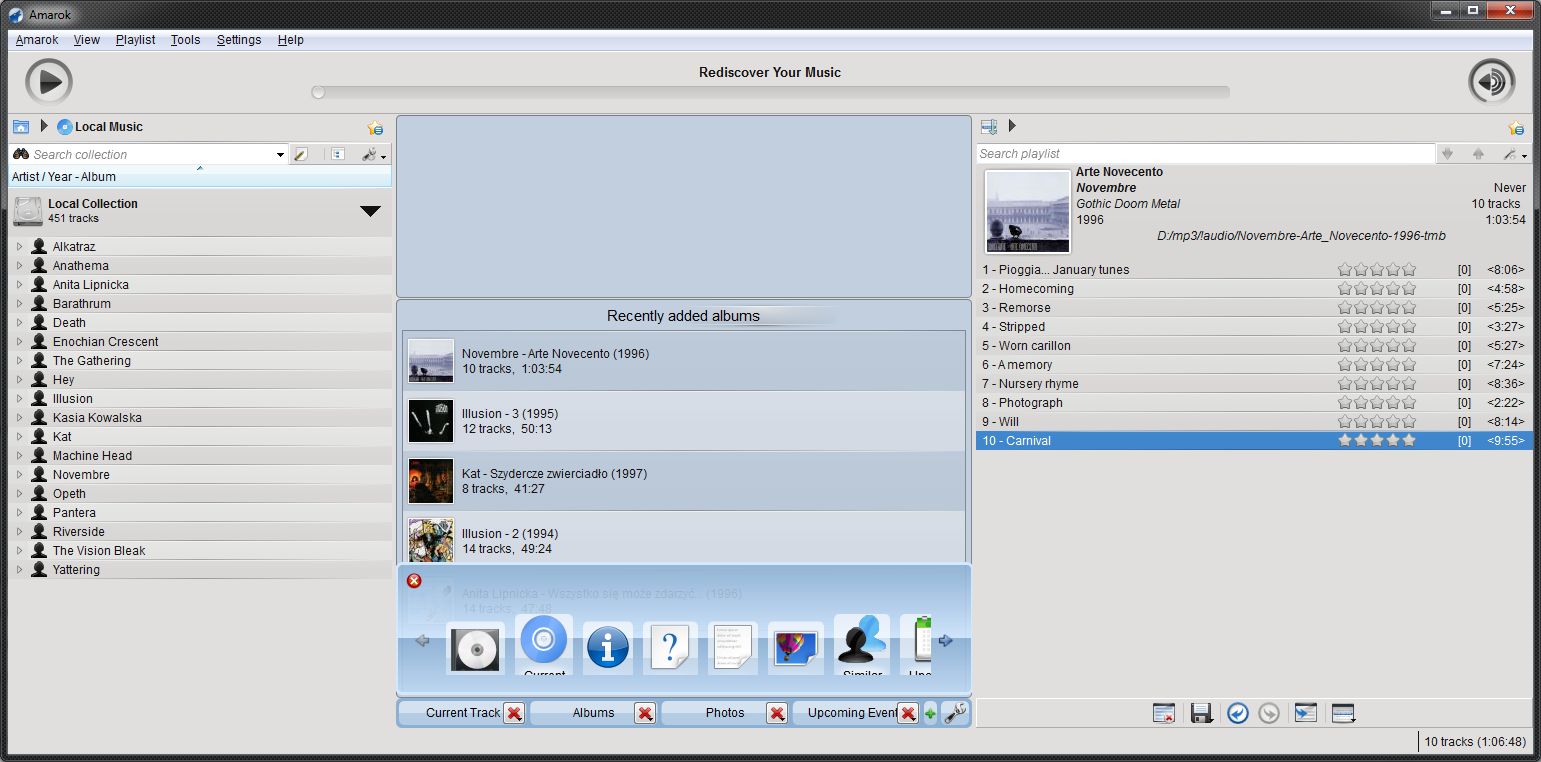This screenshot has width=1541, height=762.
Task: Open collection sort options wrench dropdown
Action: point(374,155)
